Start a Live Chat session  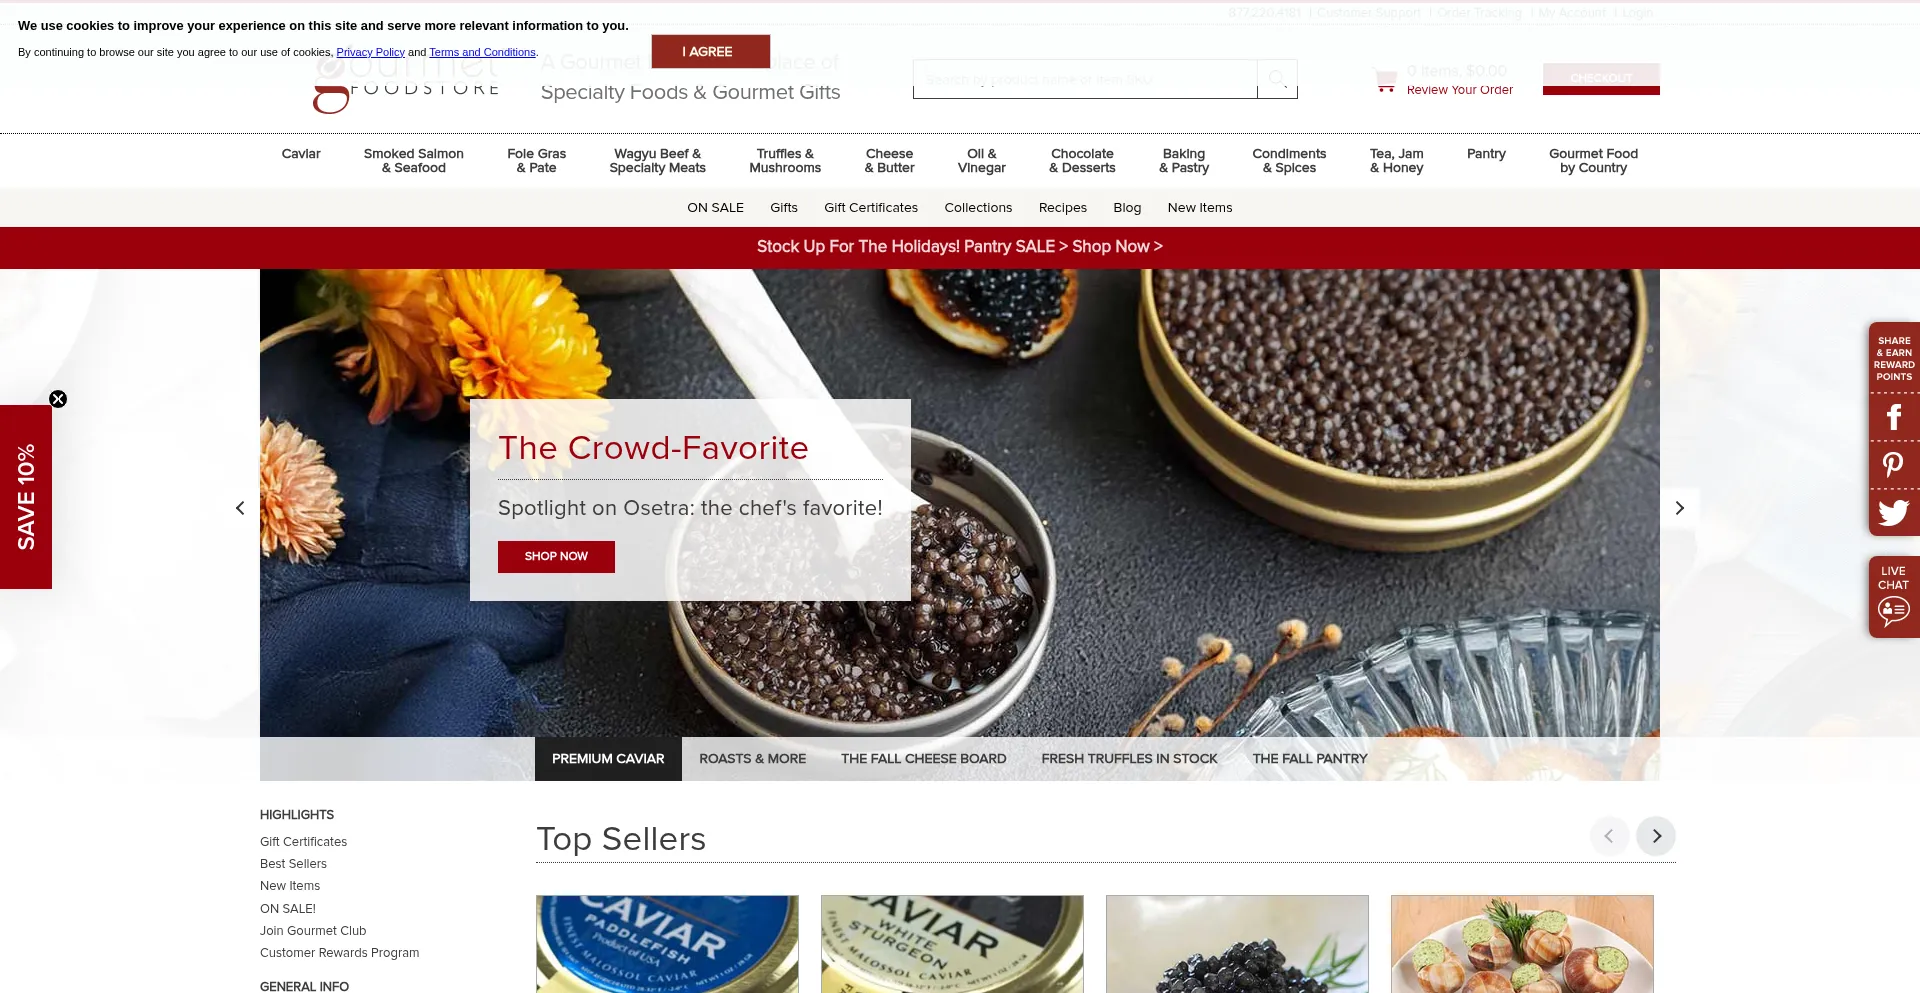(1893, 597)
